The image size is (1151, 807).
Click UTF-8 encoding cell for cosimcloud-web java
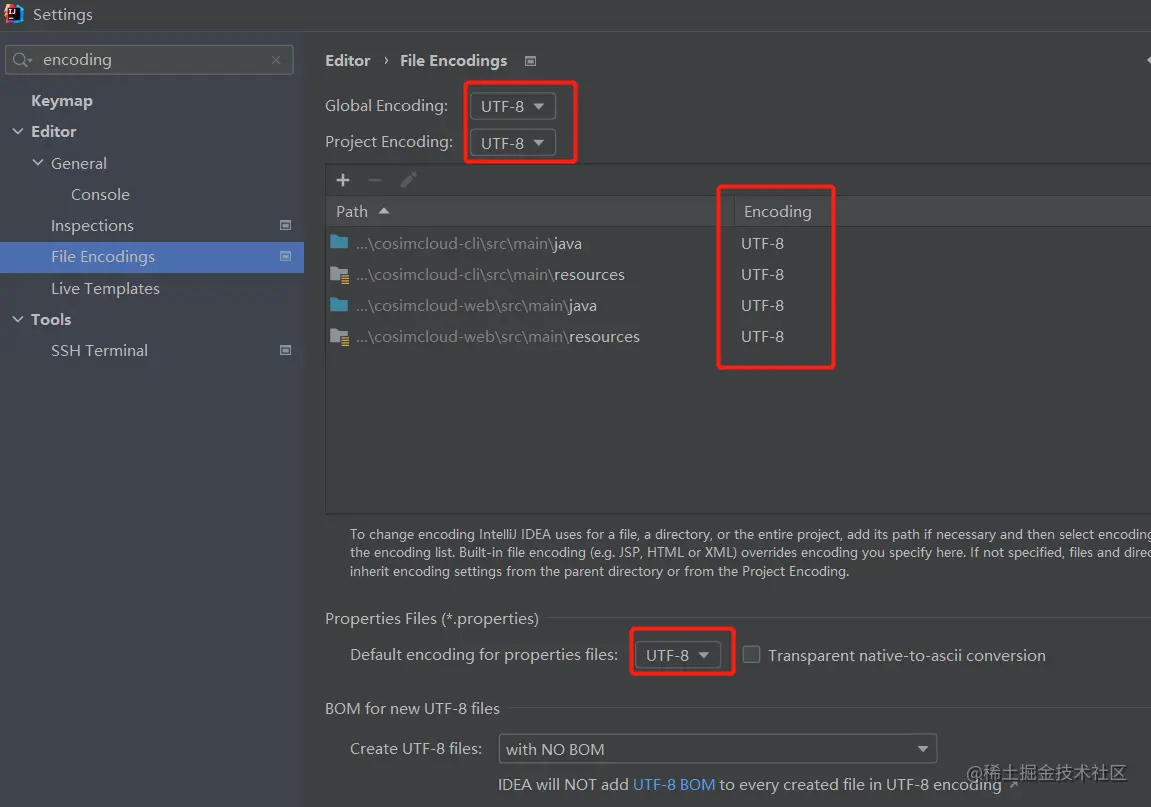[762, 305]
